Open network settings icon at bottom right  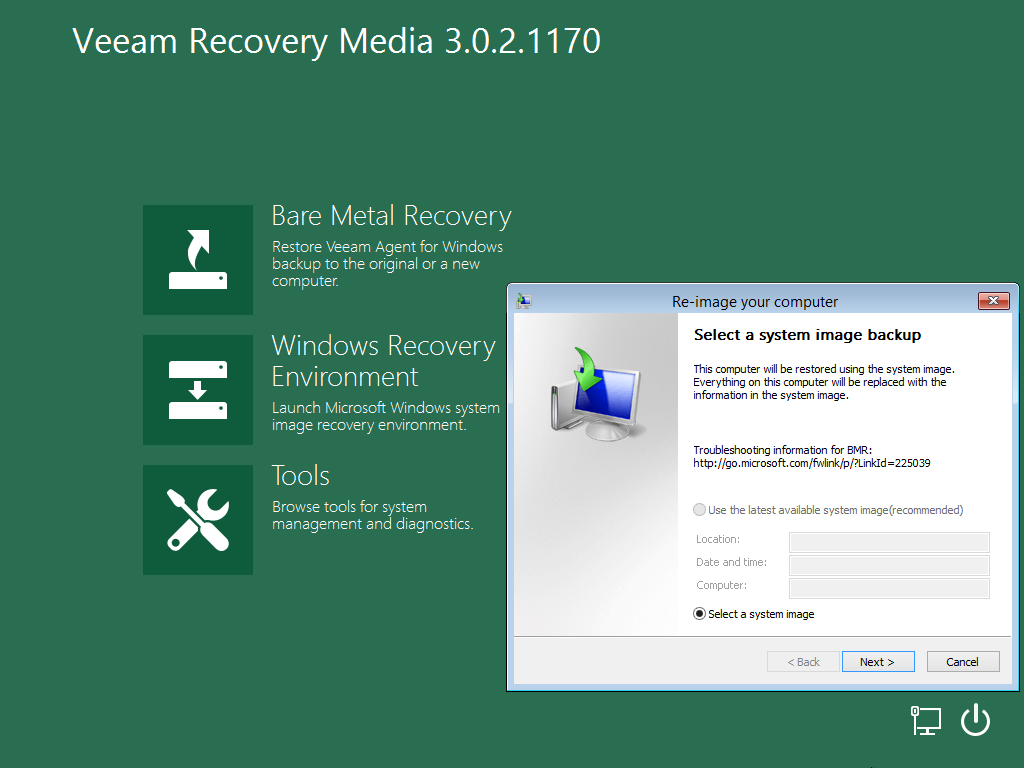[x=926, y=720]
